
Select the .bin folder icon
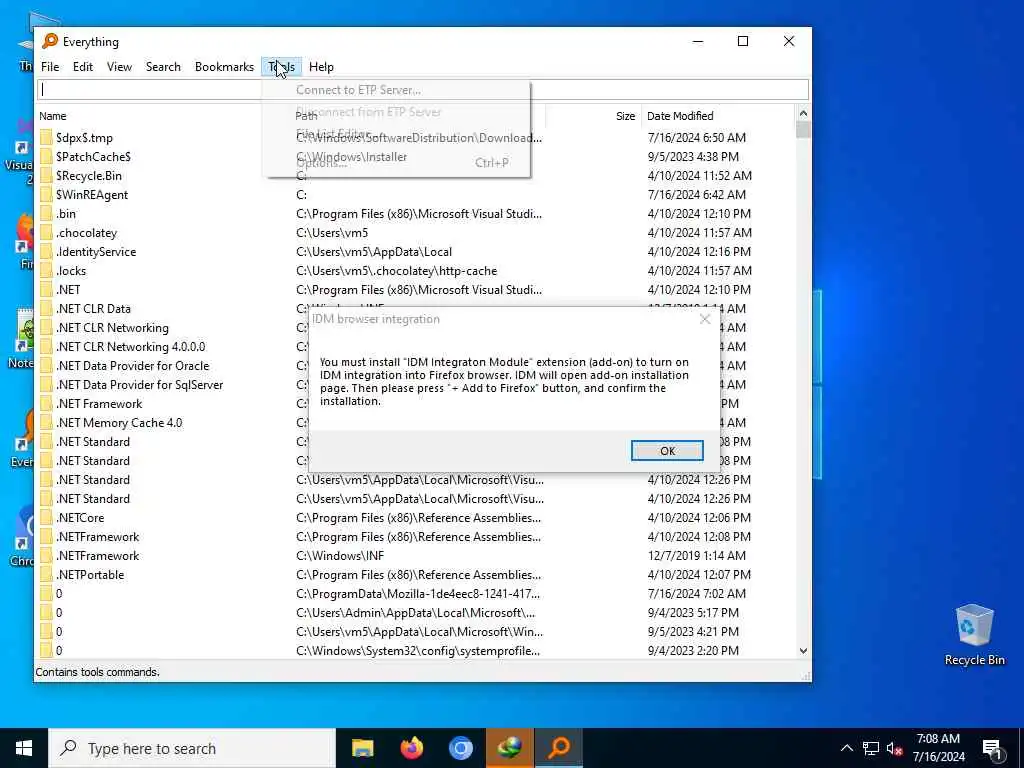[x=46, y=214]
